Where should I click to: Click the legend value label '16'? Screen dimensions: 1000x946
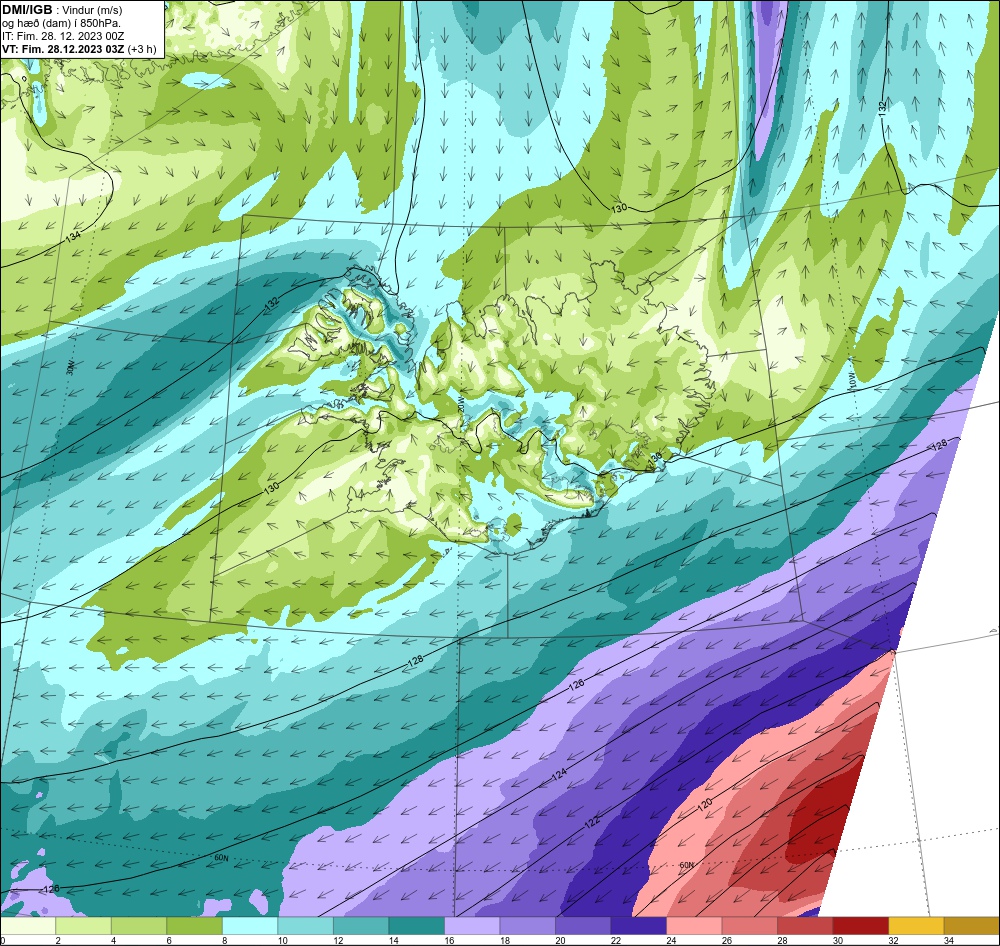coord(449,940)
